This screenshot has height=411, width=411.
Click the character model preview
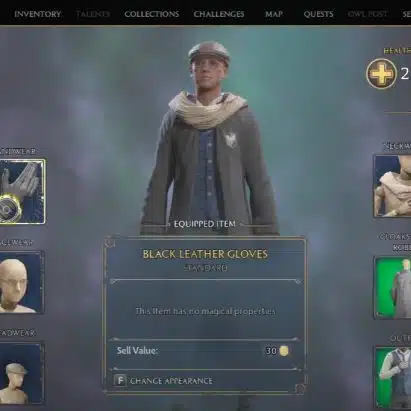[x=209, y=137]
